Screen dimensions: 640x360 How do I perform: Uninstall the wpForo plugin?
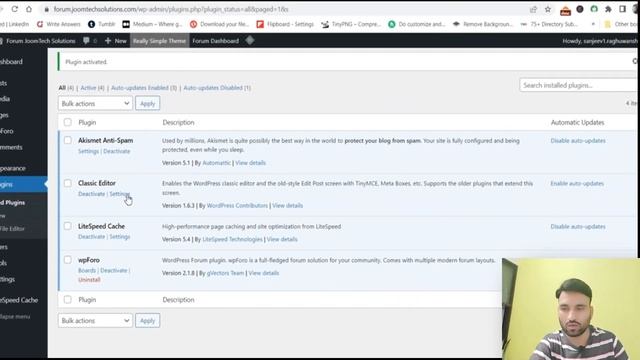click(89, 280)
